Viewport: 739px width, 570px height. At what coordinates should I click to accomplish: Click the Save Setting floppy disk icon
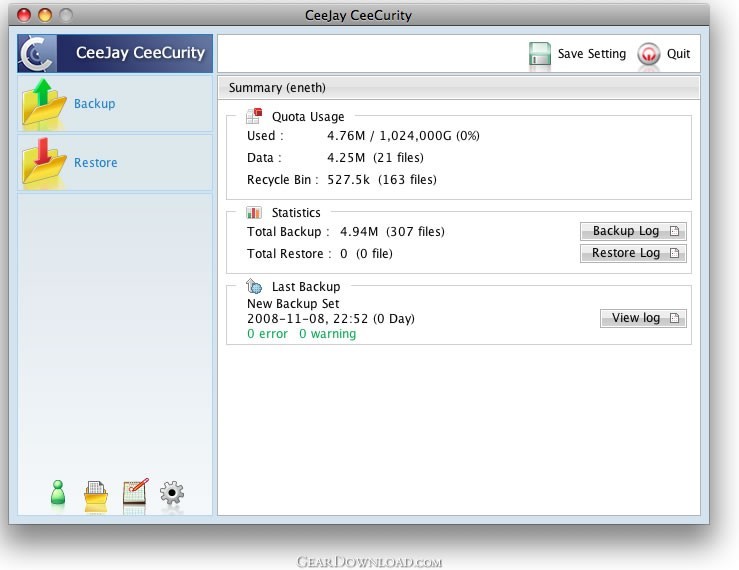click(540, 54)
